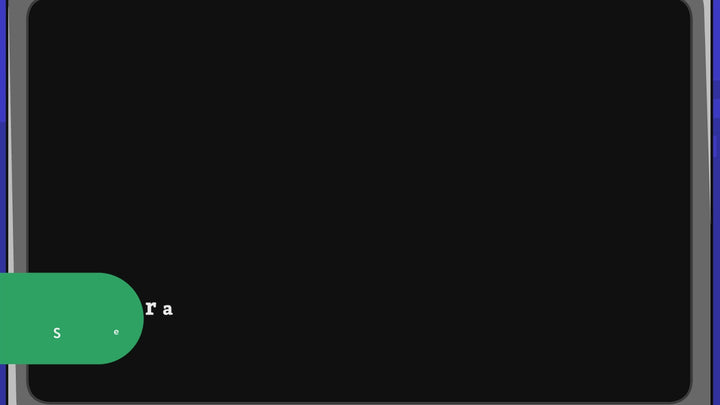Click the top-right rounded corner of black screen
The height and width of the screenshot is (405, 720).
coord(683,7)
